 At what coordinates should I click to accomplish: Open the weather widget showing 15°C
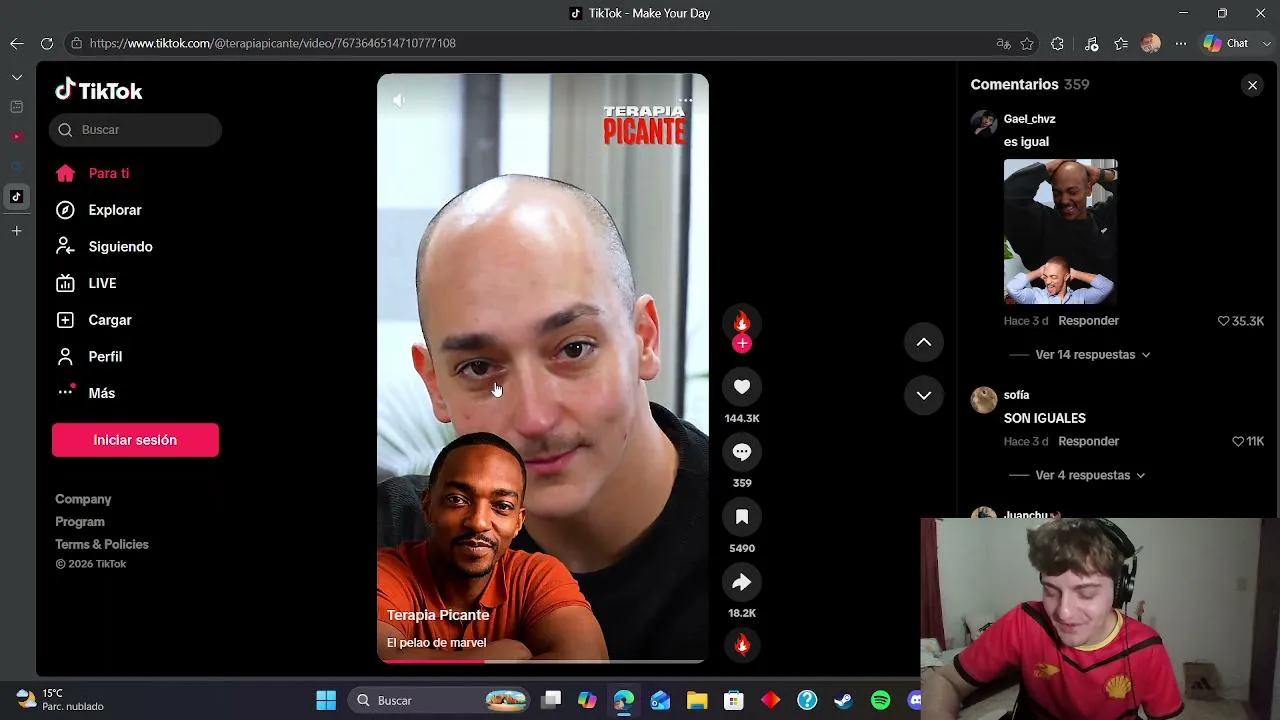[x=60, y=699]
